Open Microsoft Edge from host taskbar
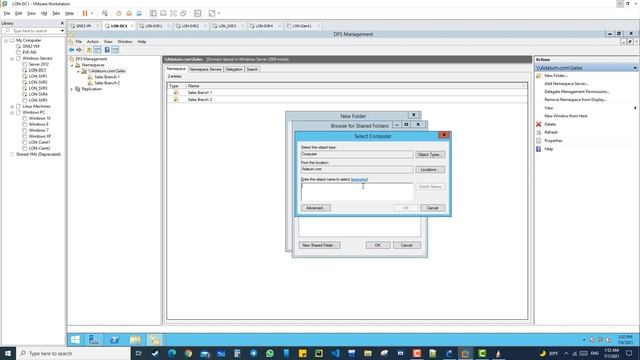Viewport: 640px width, 360px height. (x=171, y=353)
